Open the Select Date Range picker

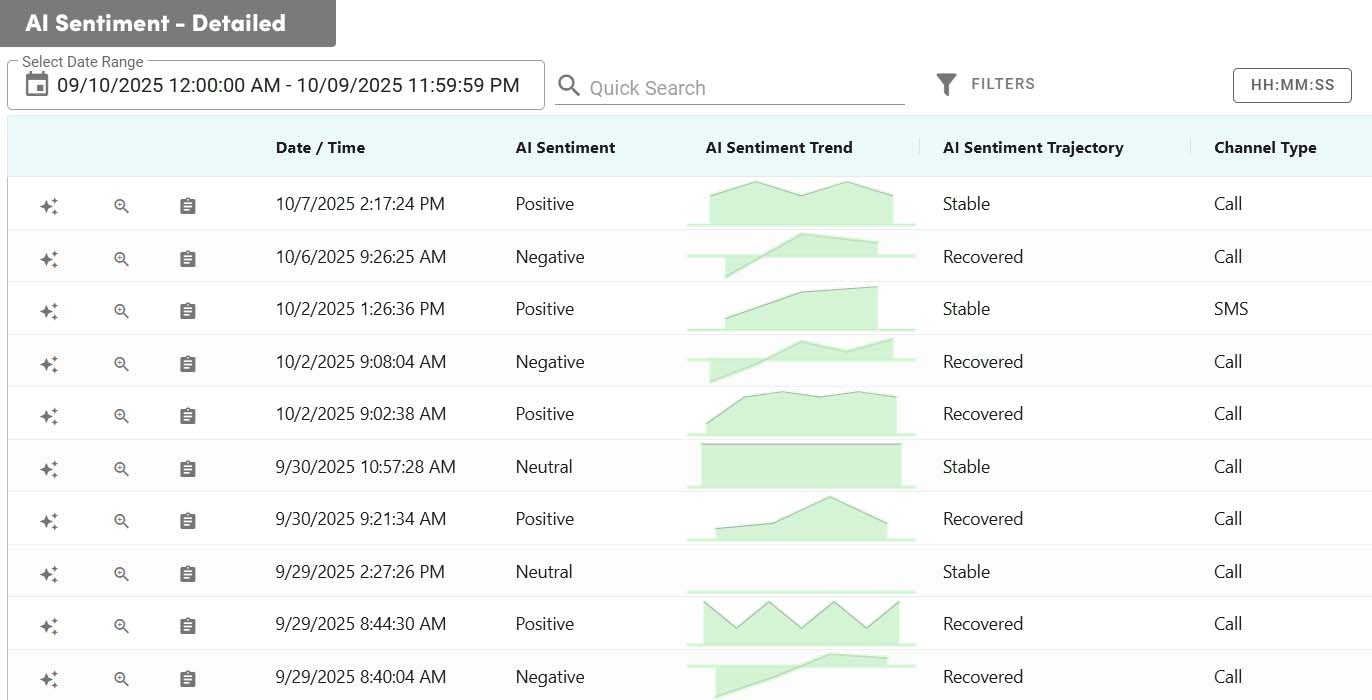[x=287, y=85]
